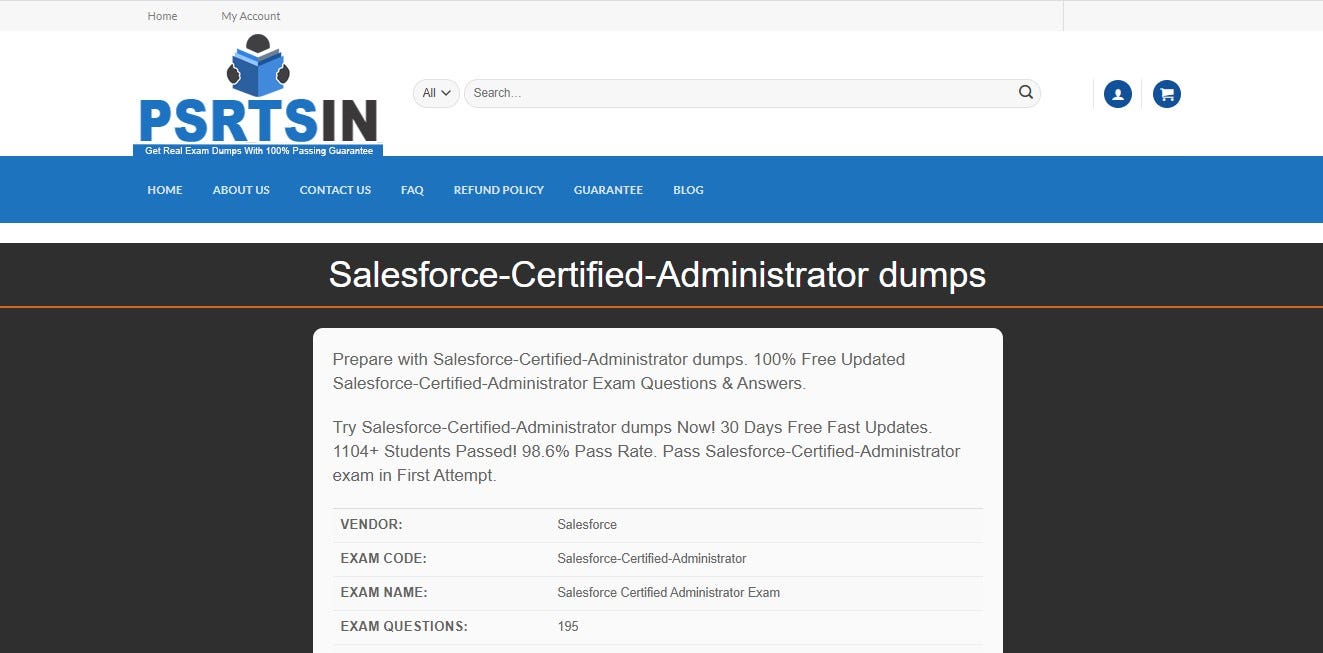Select exam code value Salesforce-Certified-Administrator
The image size is (1323, 653).
pos(652,559)
